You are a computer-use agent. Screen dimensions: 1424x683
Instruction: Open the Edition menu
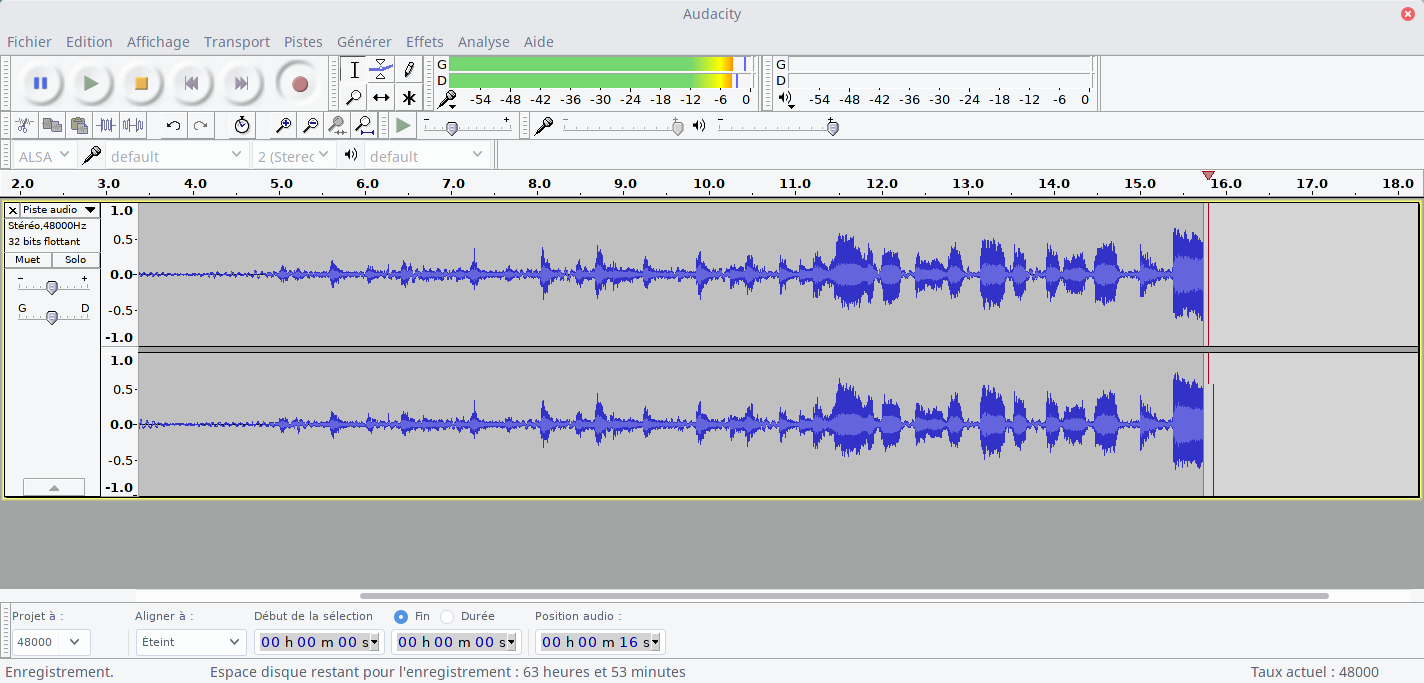tap(89, 42)
